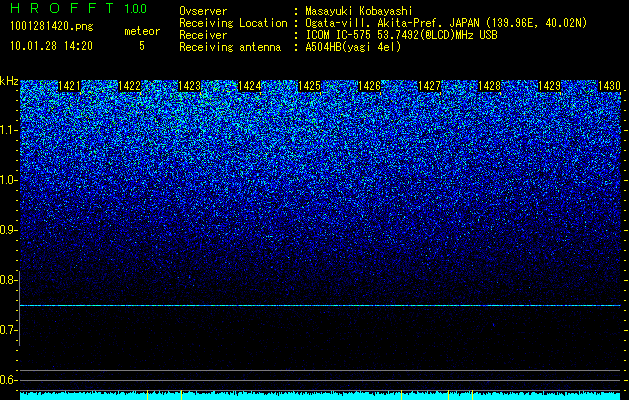Click the cyan horizontal carrier line
This screenshot has height=400, width=629.
(x=320, y=306)
